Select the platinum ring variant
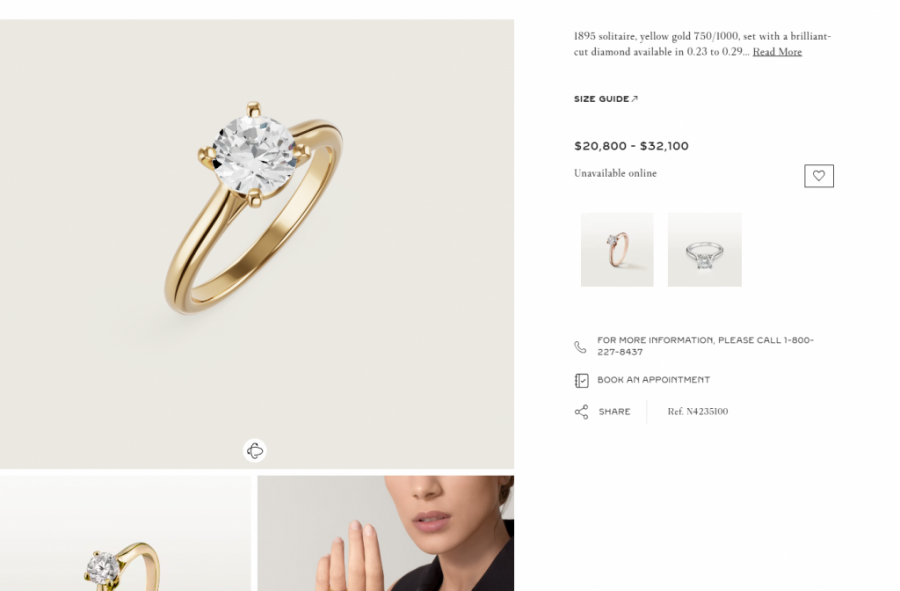This screenshot has height=591, width=900. click(x=704, y=250)
